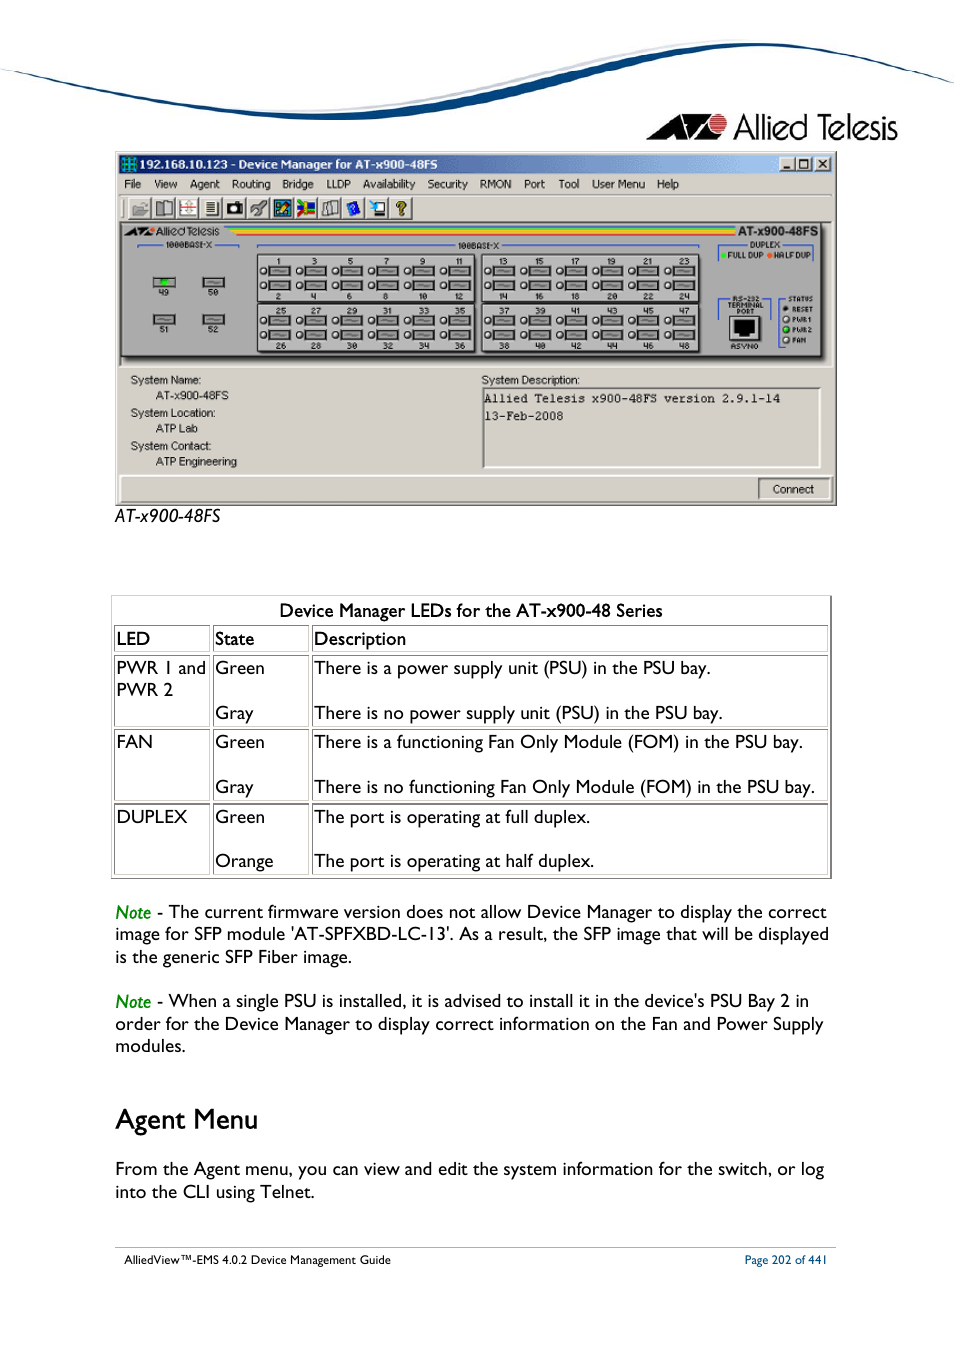Select port 11 on the switch panel
The width and height of the screenshot is (954, 1351).
pos(459,270)
